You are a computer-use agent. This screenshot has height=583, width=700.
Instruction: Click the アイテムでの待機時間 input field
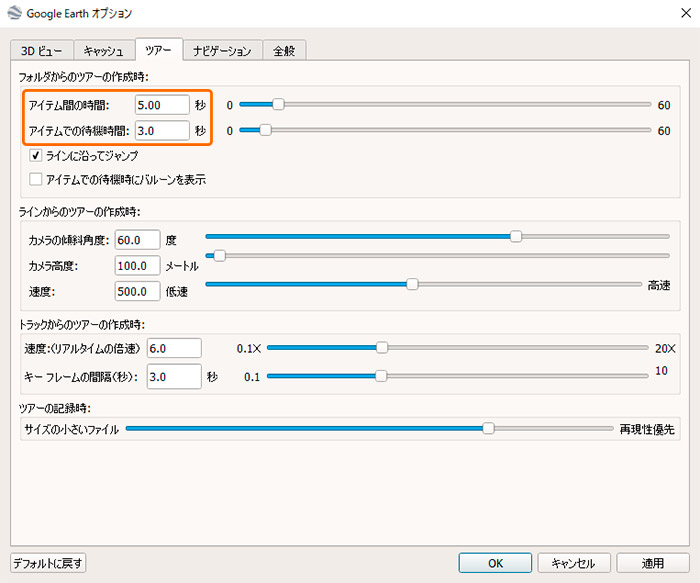click(162, 131)
